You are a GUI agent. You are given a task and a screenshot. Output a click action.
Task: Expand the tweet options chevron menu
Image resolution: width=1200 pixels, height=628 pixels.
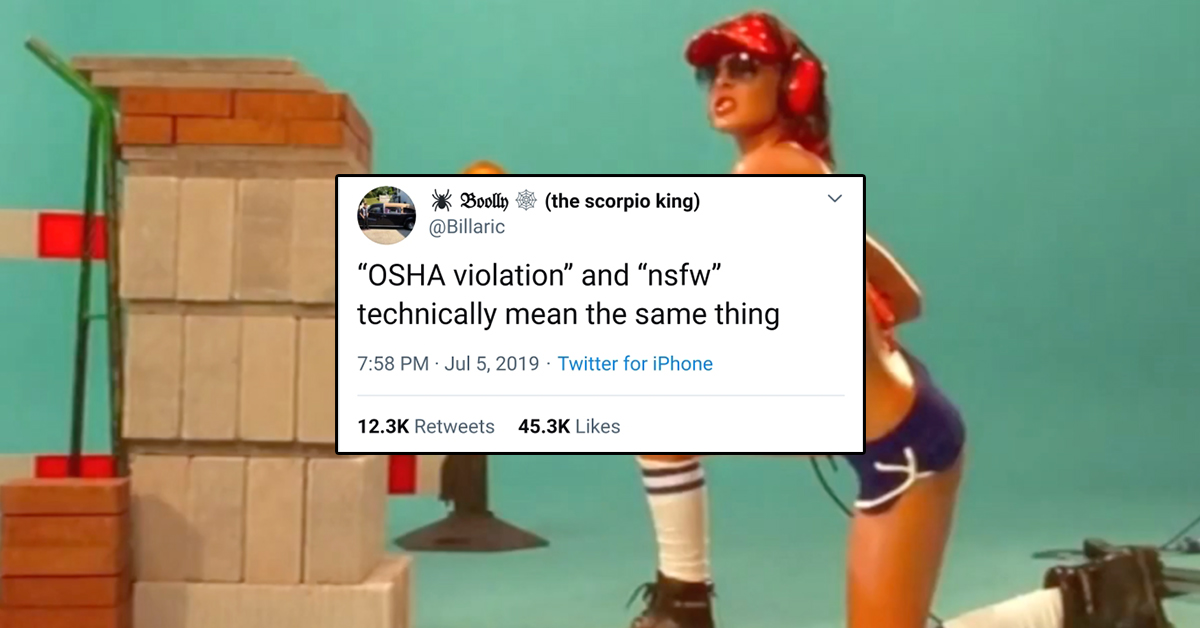pyautogui.click(x=835, y=199)
